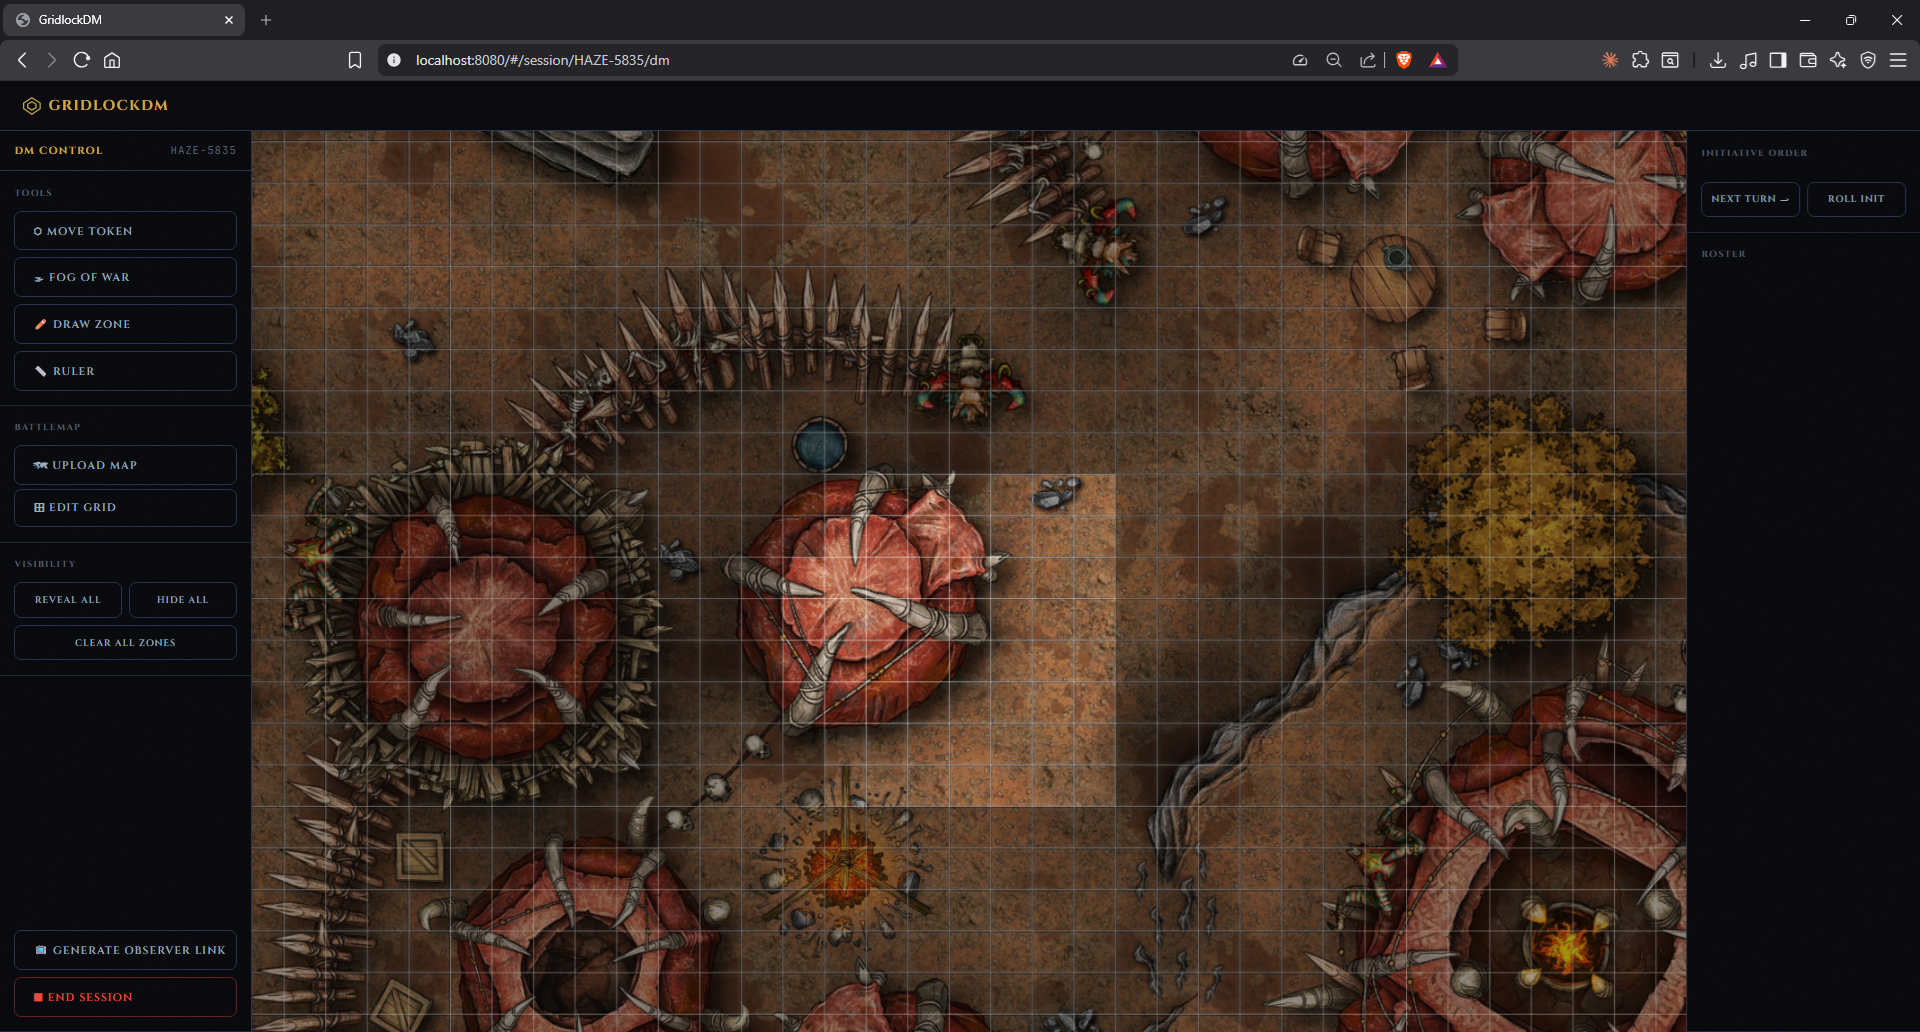The image size is (1920, 1032).
Task: Open browser downloads
Action: click(x=1718, y=60)
